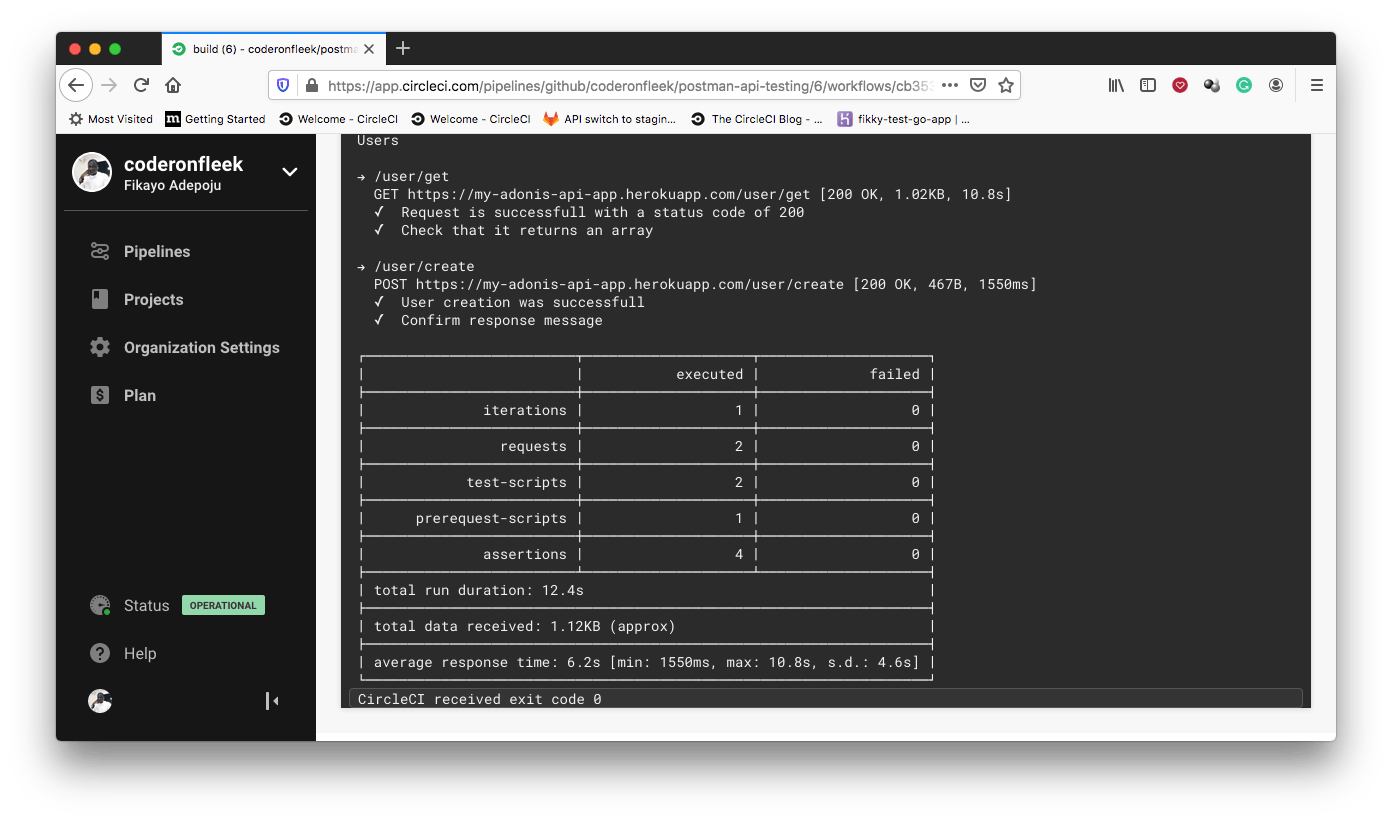Open the address bar overflow ellipsis menu
Image resolution: width=1392 pixels, height=821 pixels.
click(949, 85)
